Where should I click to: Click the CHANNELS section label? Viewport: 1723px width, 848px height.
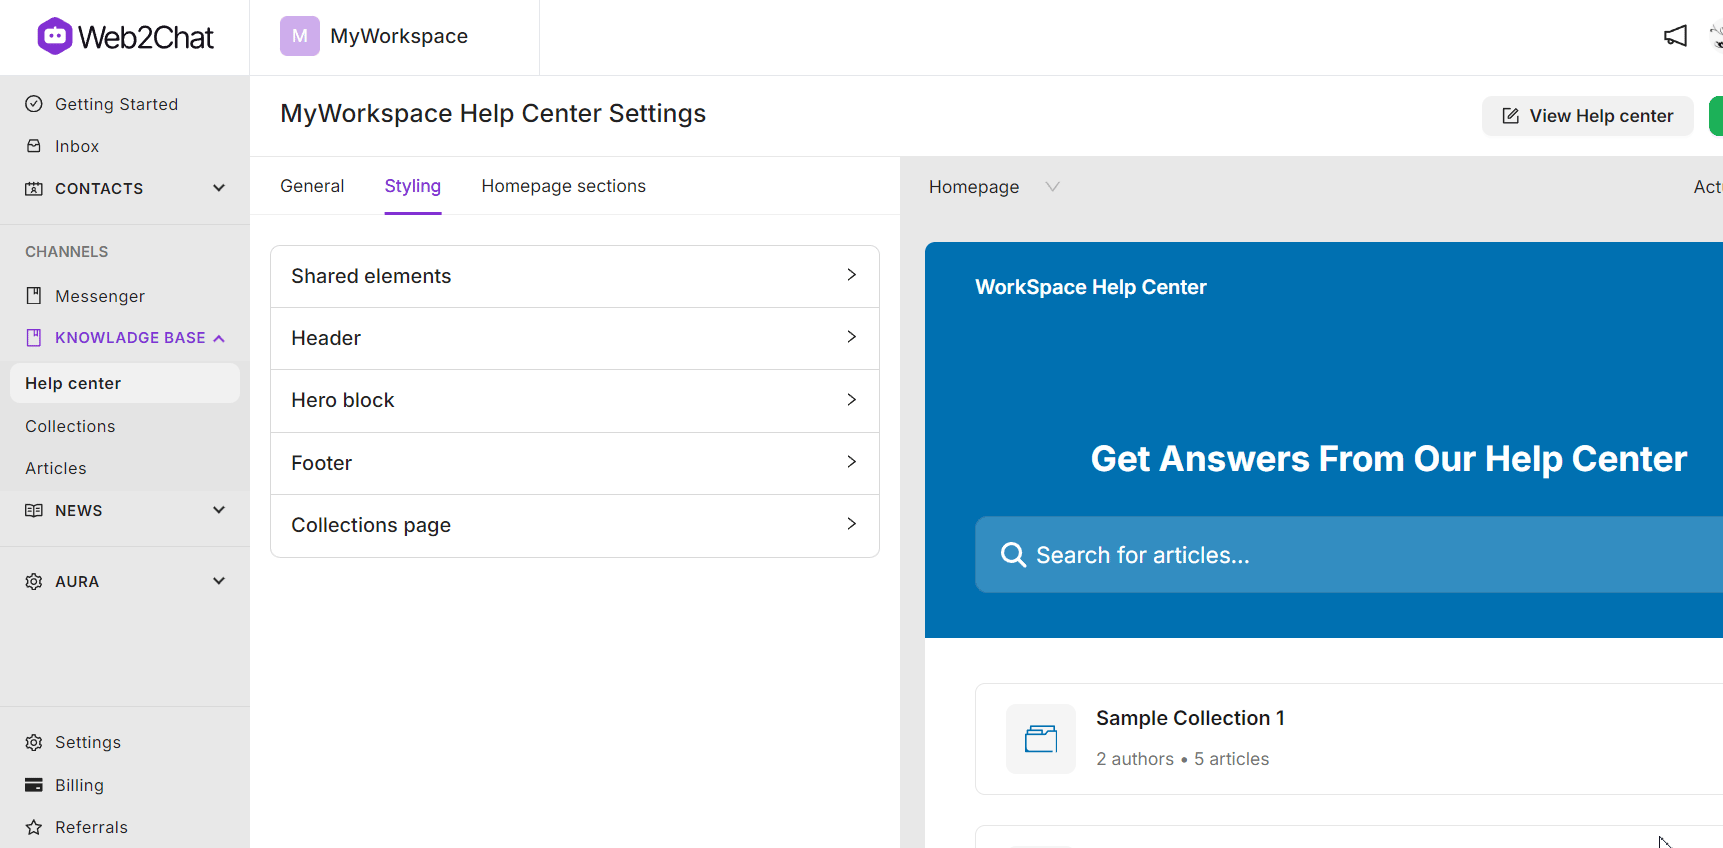coord(67,252)
